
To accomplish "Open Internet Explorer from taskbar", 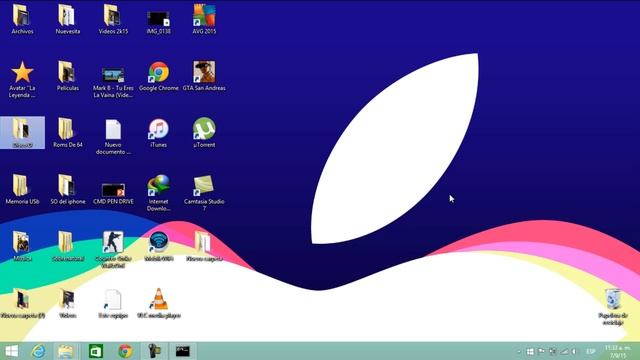I will coord(39,351).
